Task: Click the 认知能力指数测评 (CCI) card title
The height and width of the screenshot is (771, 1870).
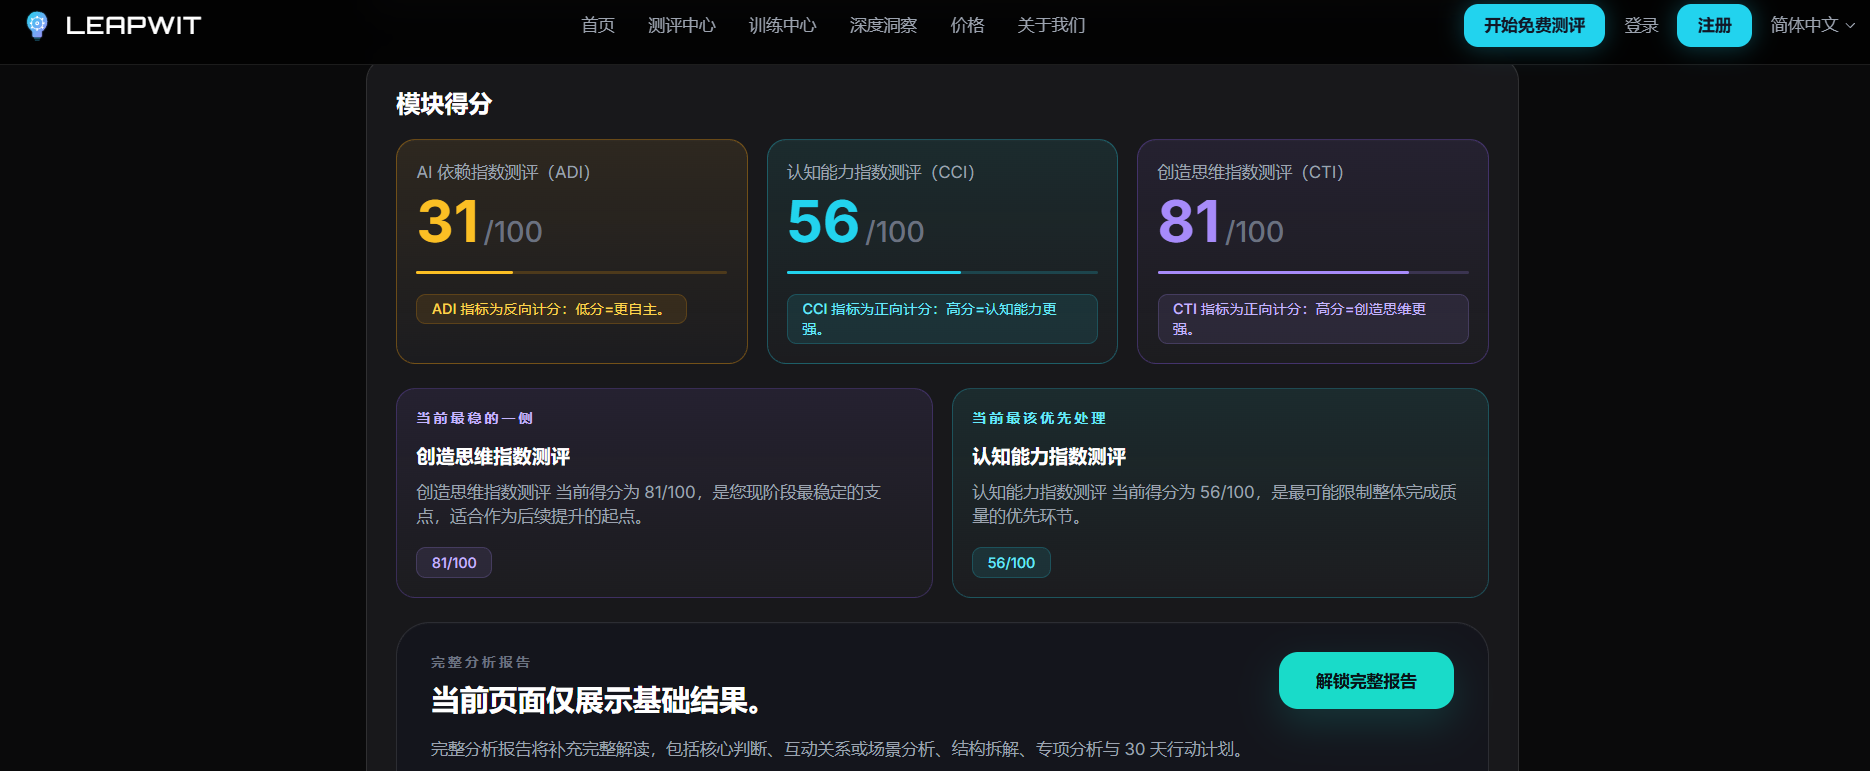Action: [880, 172]
